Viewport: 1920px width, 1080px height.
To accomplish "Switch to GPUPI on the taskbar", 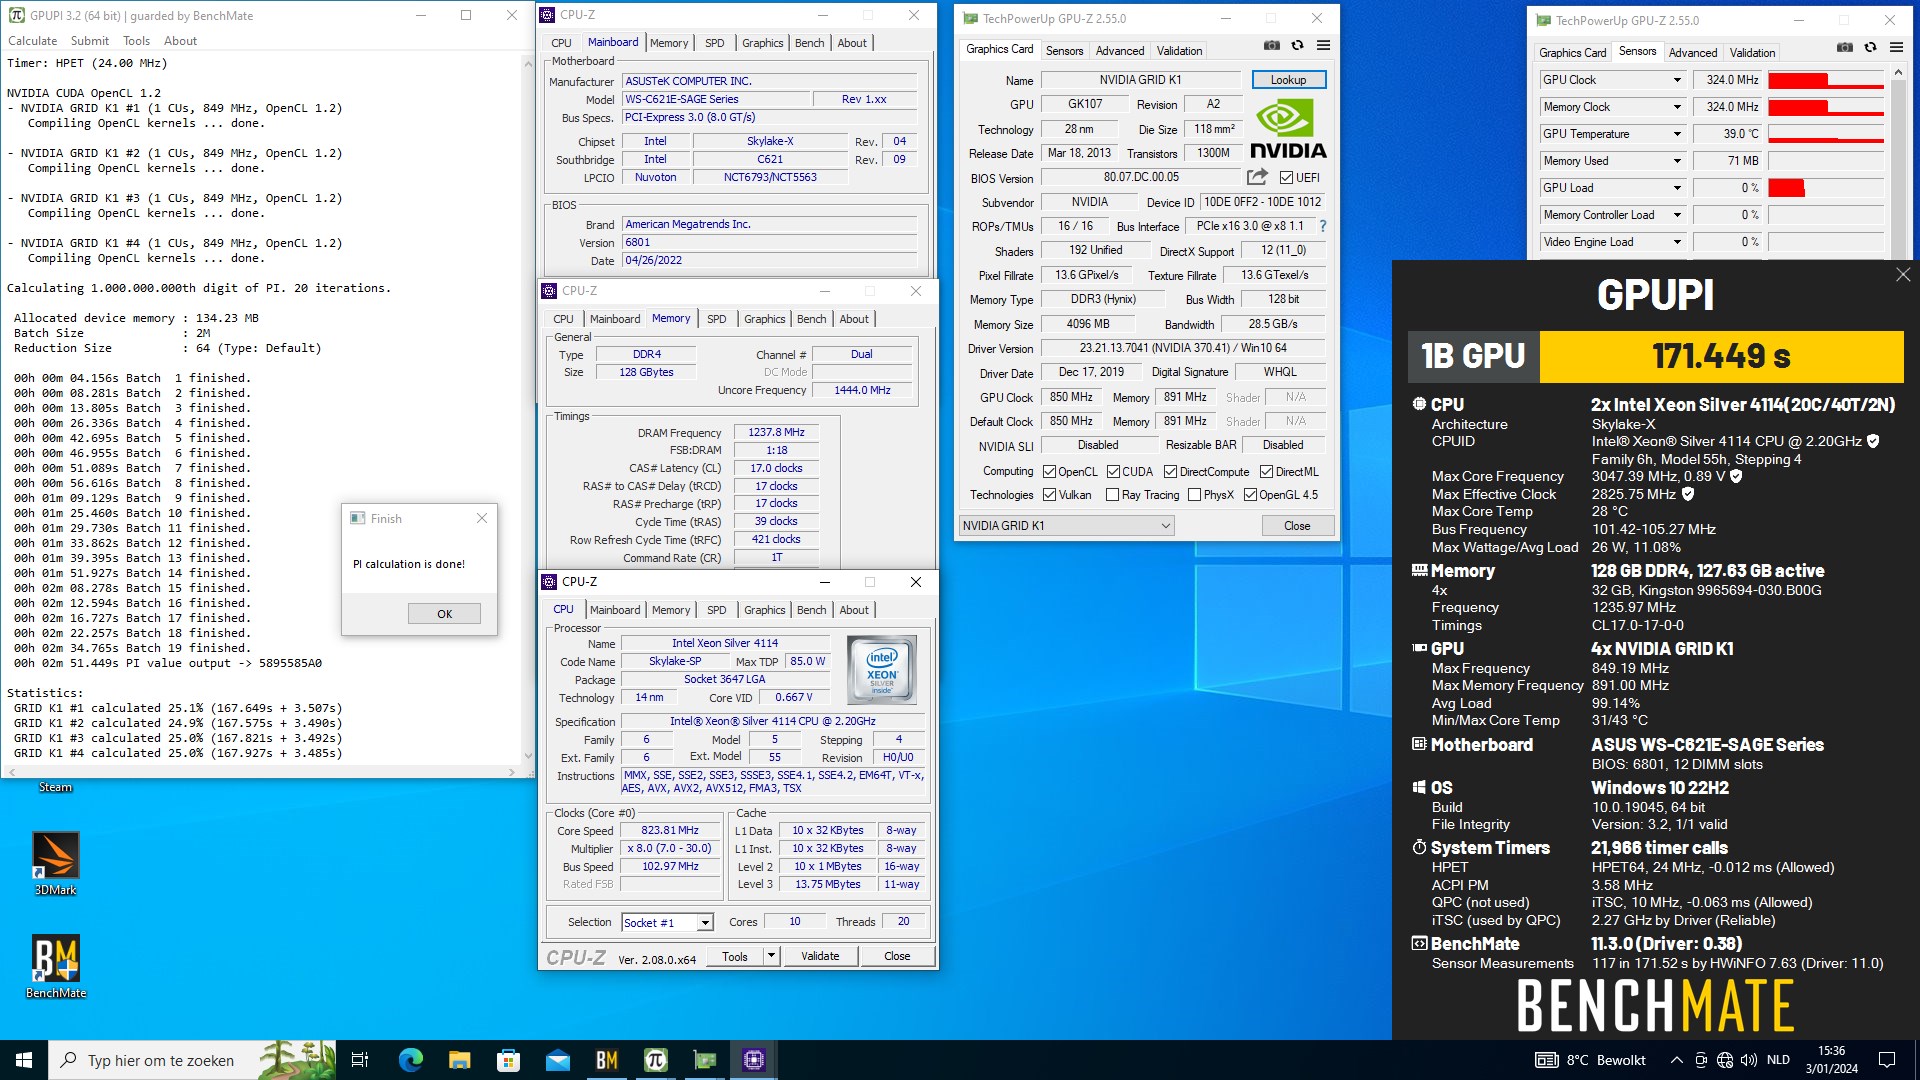I will [x=655, y=1060].
